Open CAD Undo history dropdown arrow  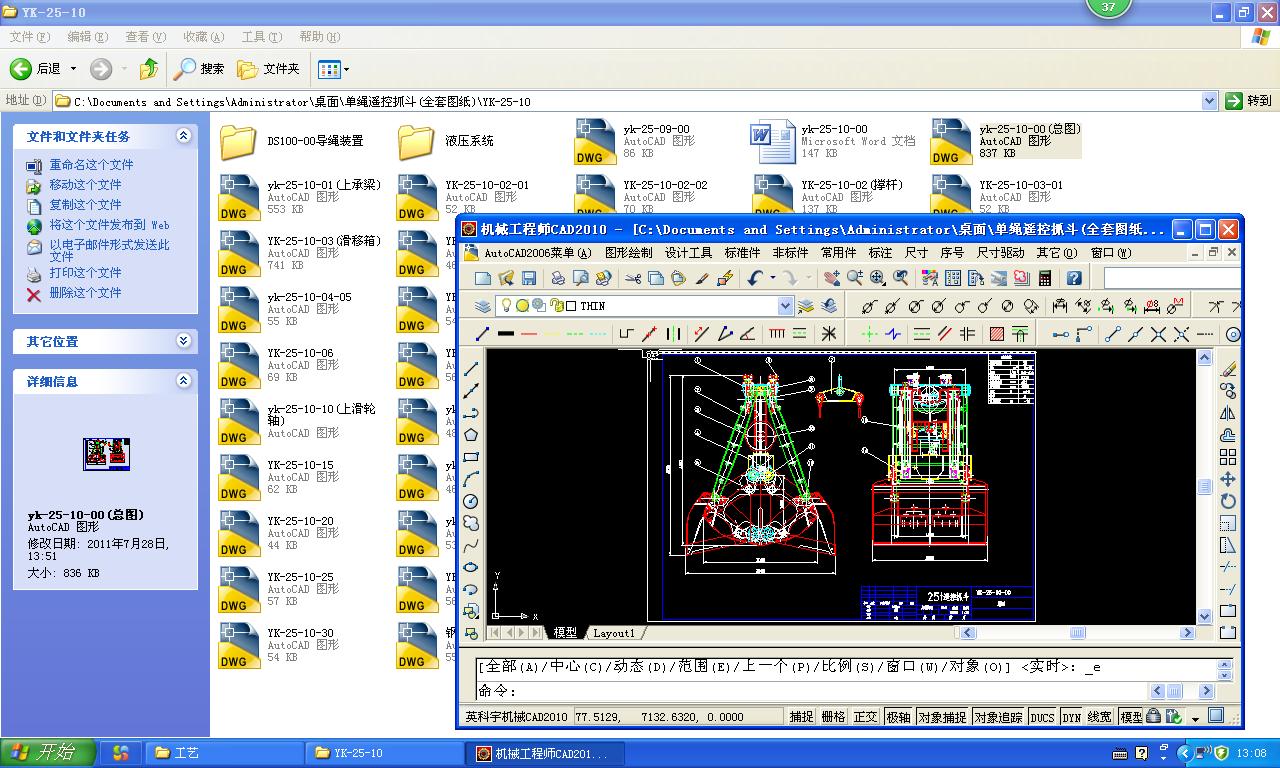772,278
